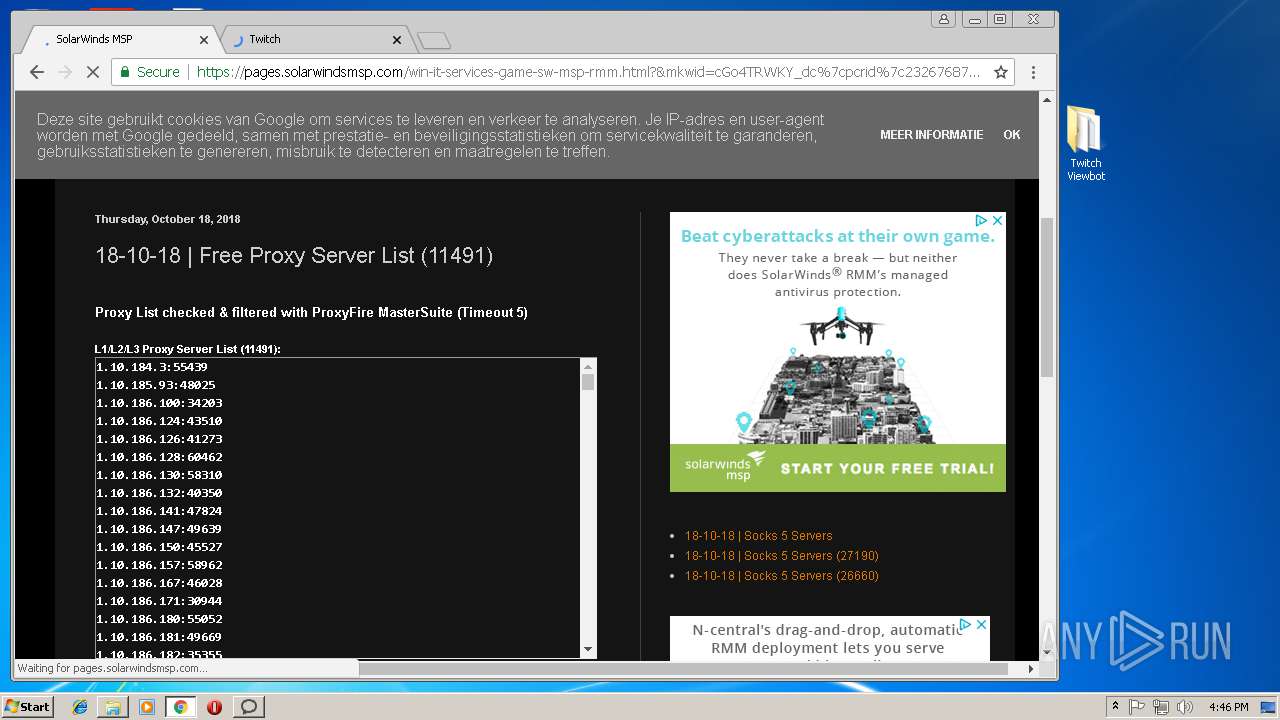
Task: Select proxy entry 1.10.184.3:55439
Action: pos(152,367)
